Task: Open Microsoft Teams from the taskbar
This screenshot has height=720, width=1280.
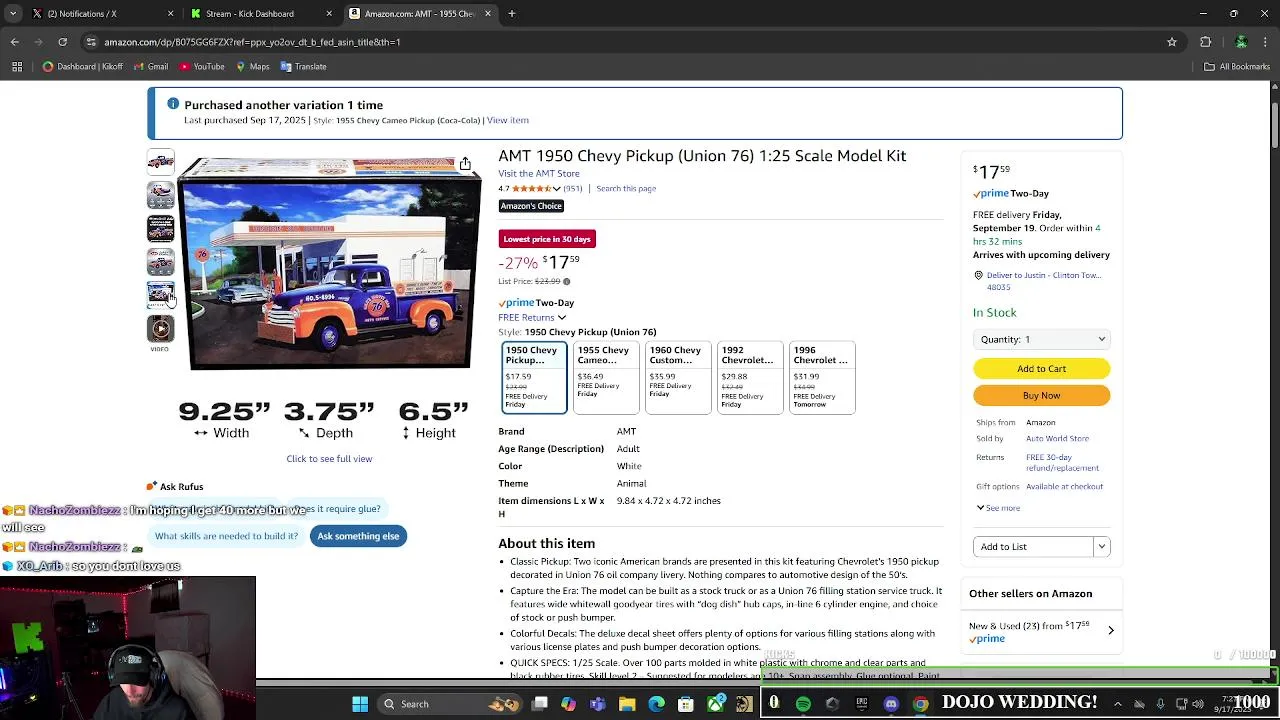Action: coord(598,704)
